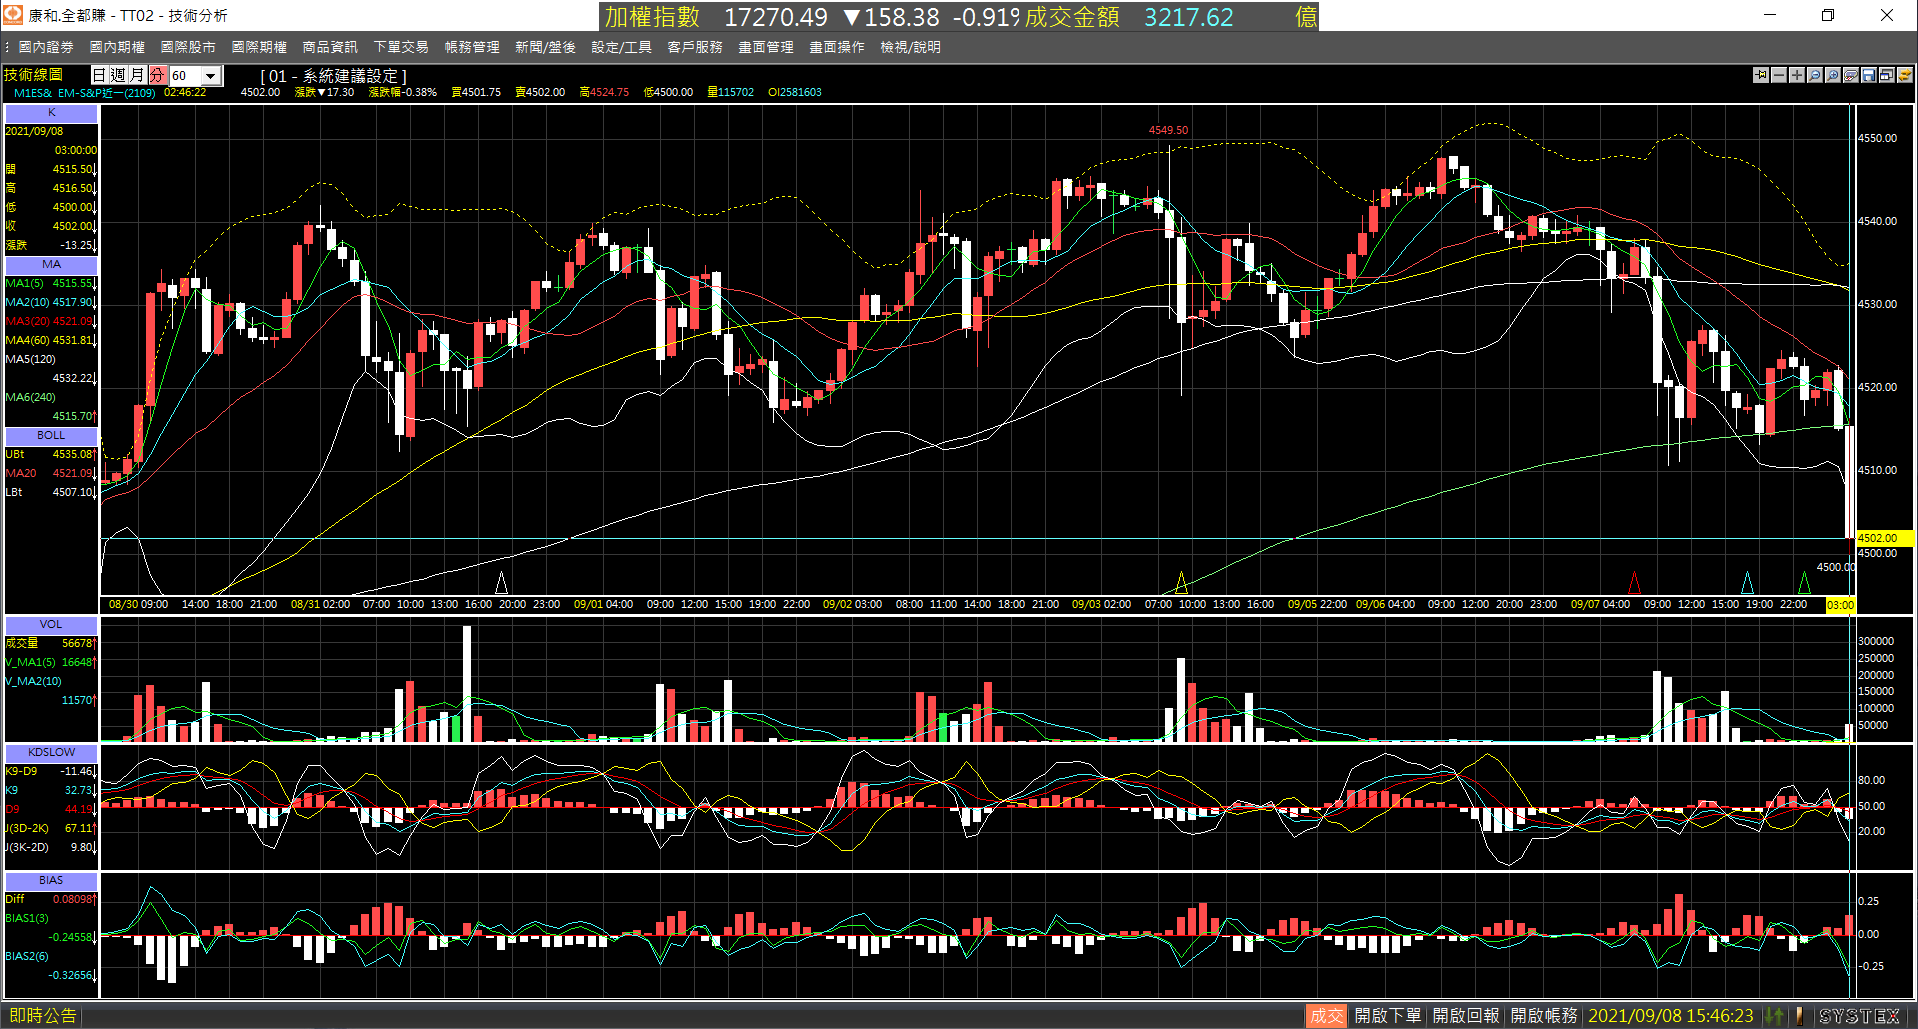
Task: Click the 開啟回報 button
Action: pos(1466,1016)
